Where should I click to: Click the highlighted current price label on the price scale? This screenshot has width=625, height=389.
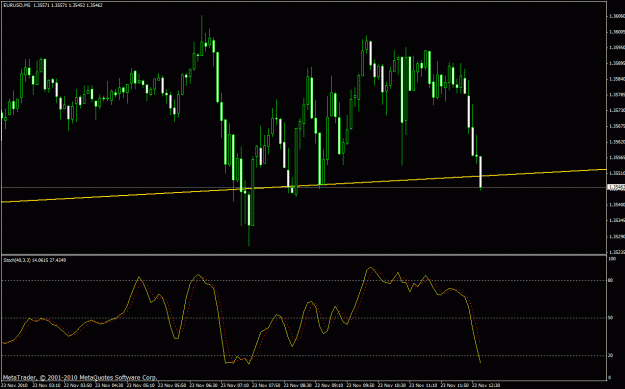(616, 187)
